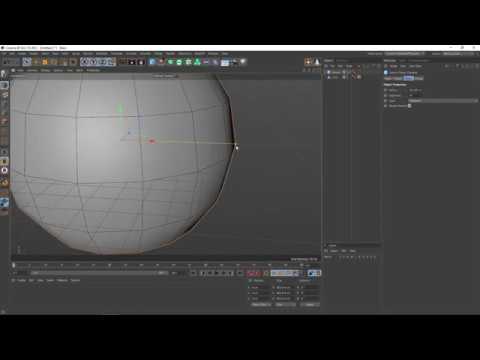The width and height of the screenshot is (480, 360).
Task: Select the Model mode icon in left toolbar
Action: (4, 85)
